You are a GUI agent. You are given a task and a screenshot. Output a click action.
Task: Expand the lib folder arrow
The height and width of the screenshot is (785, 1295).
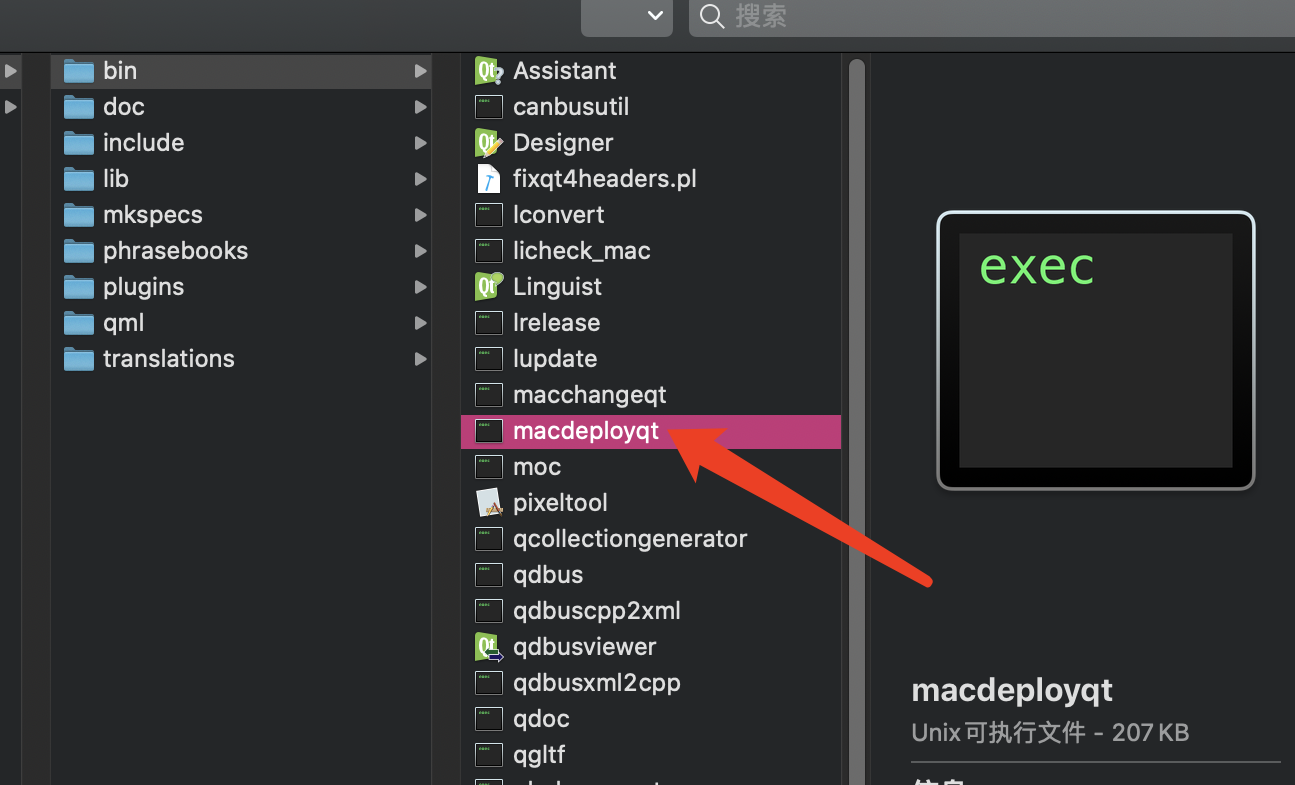point(421,179)
